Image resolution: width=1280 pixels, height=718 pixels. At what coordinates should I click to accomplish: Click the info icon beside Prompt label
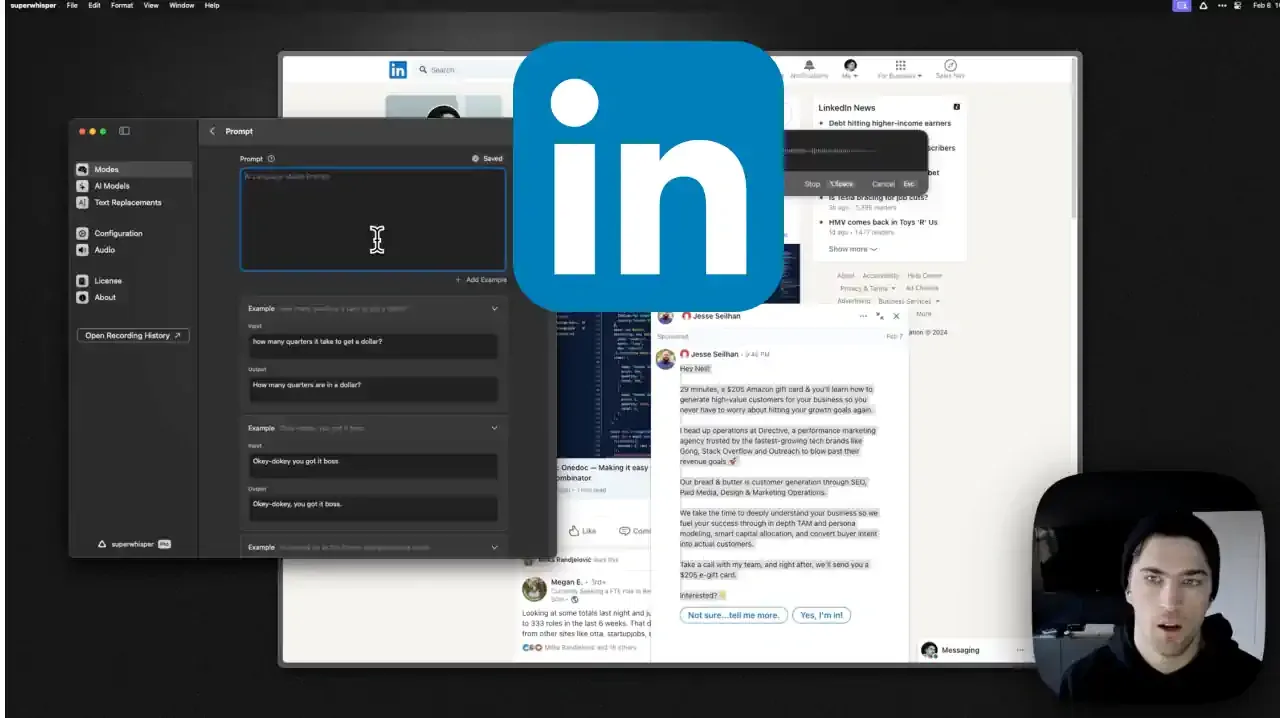point(271,159)
